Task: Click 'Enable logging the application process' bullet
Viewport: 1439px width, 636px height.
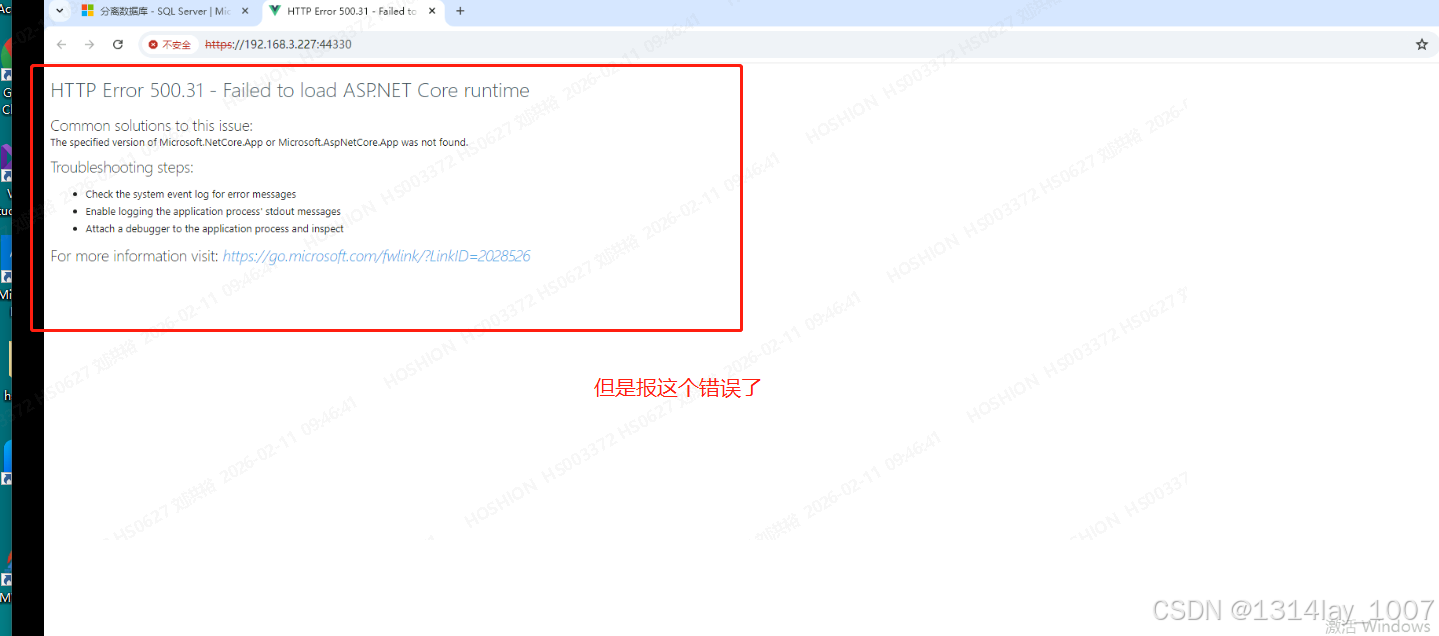Action: [x=213, y=212]
